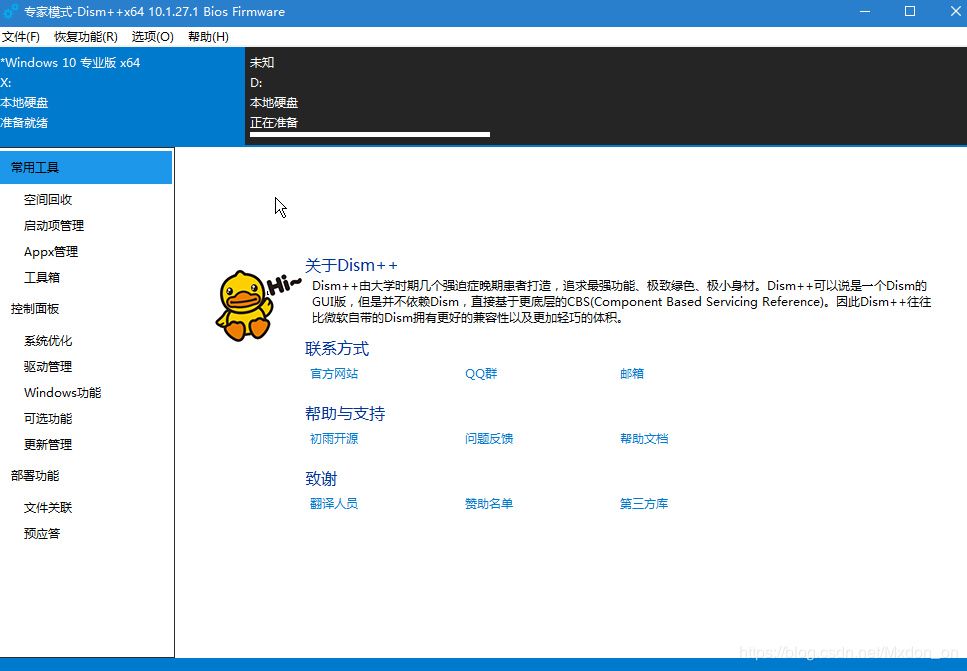
Task: Click the Dism++ icon in the title bar
Action: 11,11
